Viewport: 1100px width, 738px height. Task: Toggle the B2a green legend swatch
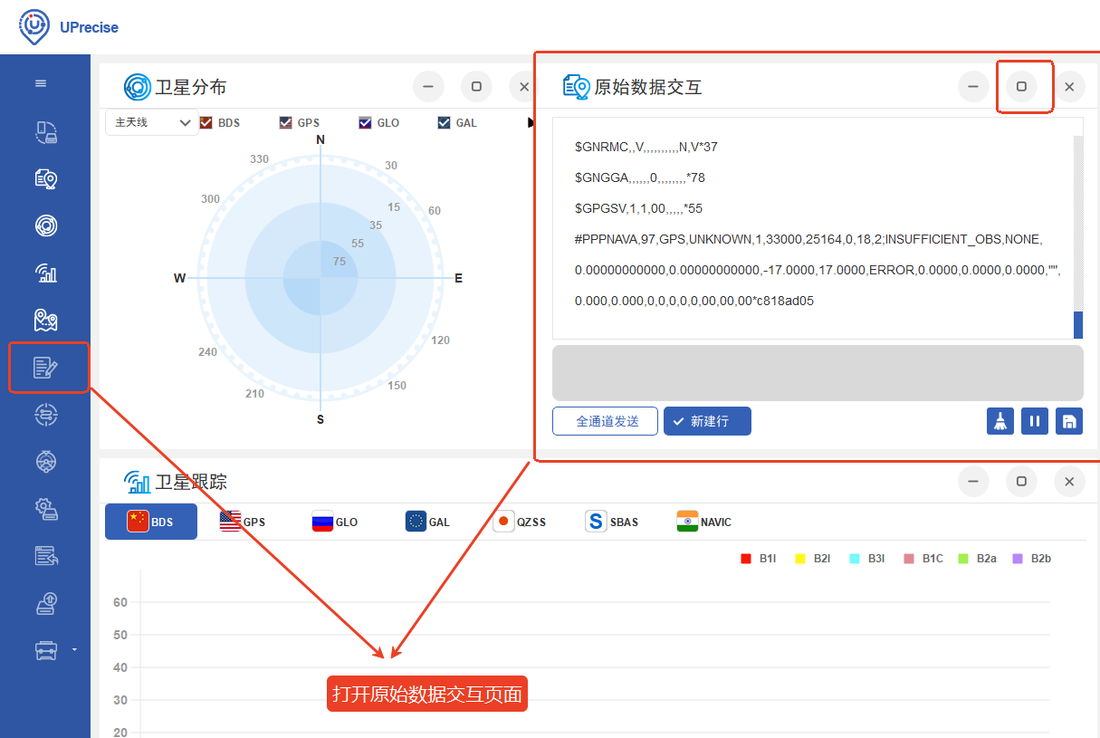pyautogui.click(x=963, y=558)
